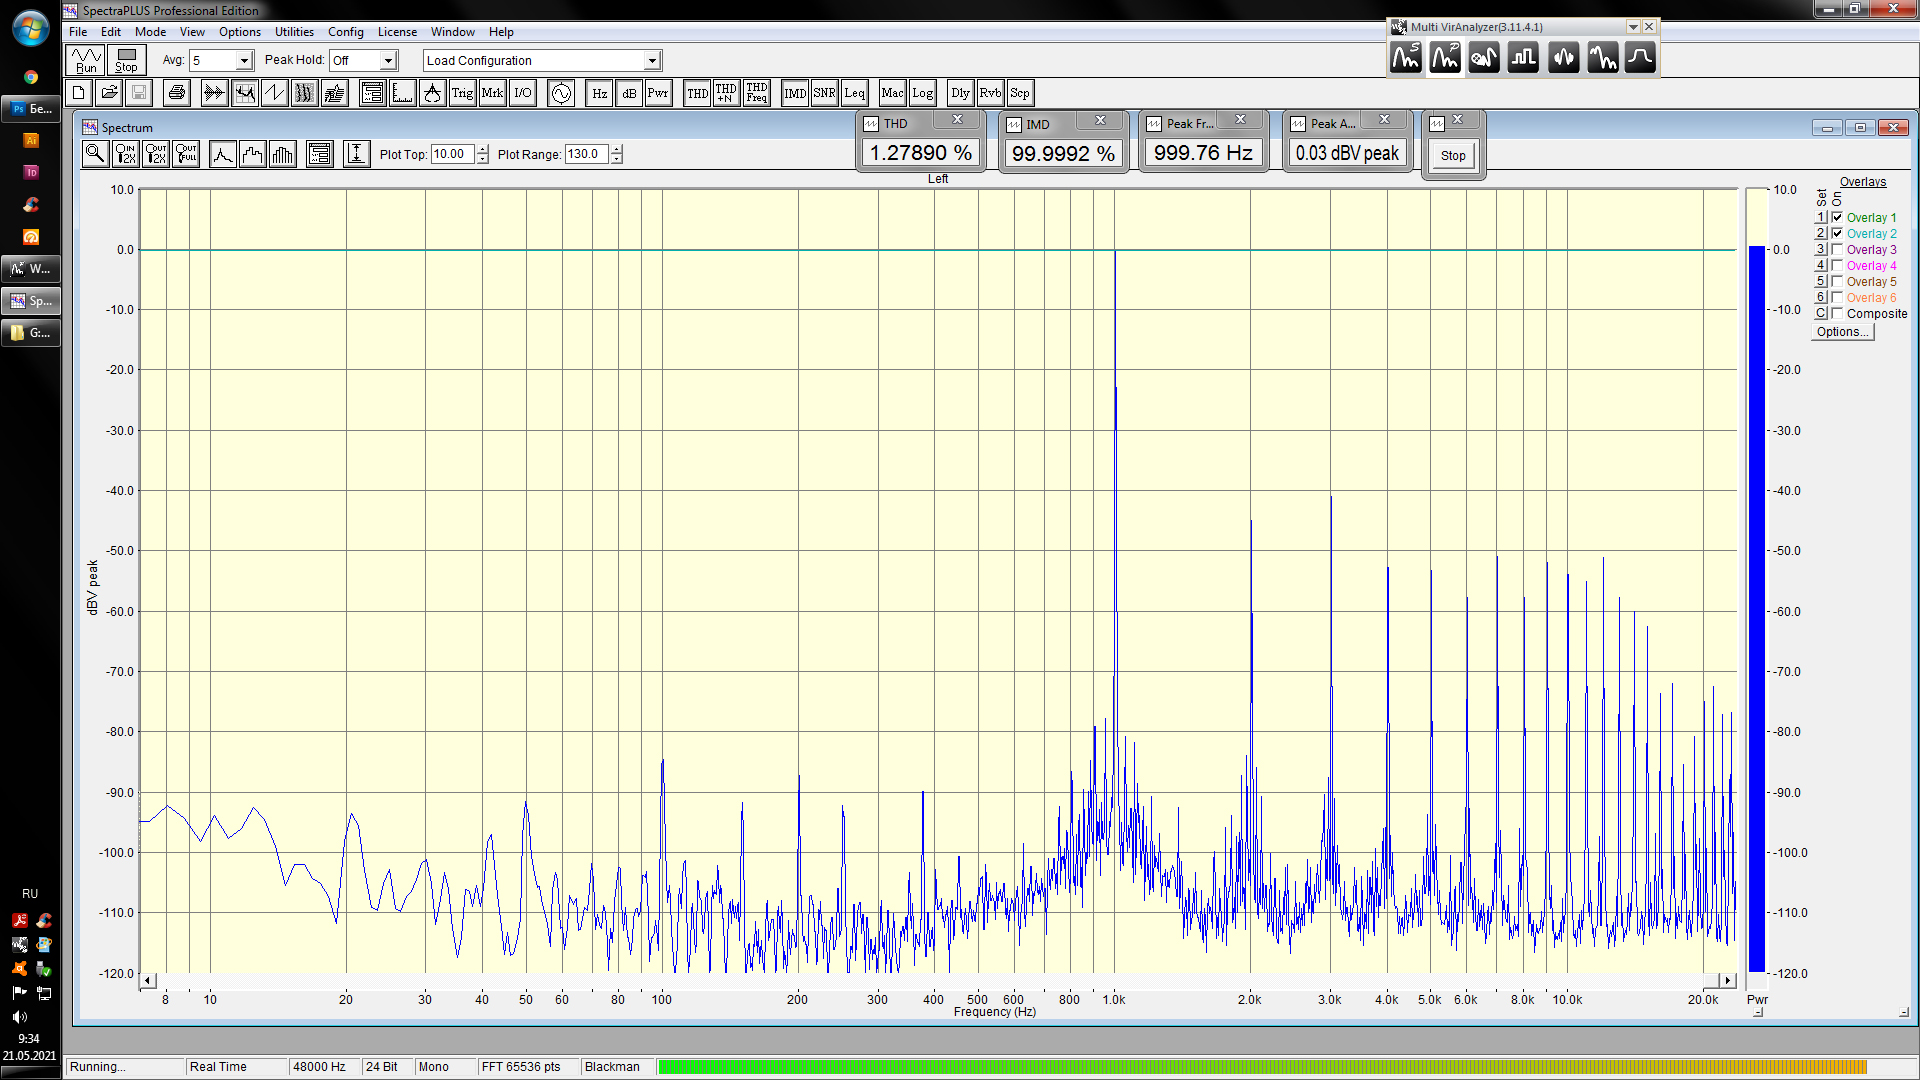Uncheck the Overlay 1 checkbox
Image resolution: width=1920 pixels, height=1080 pixels.
pyautogui.click(x=1837, y=217)
